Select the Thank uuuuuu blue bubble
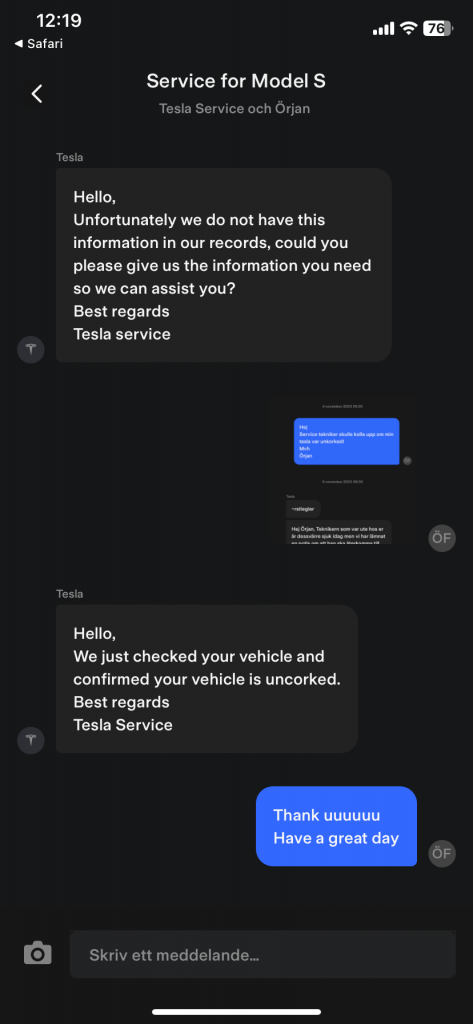 336,826
